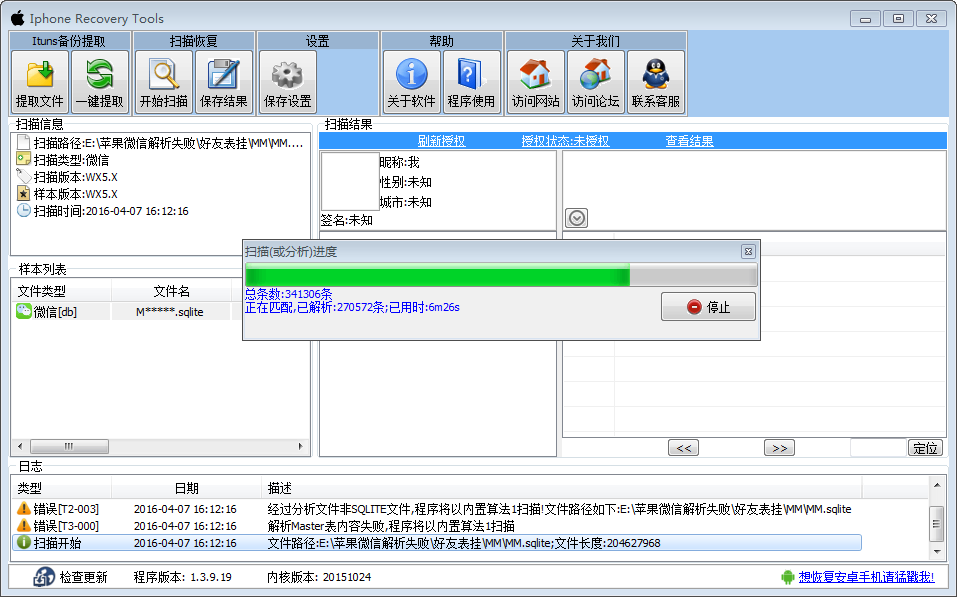
Task: Click 访问网站 visit website button
Action: [535, 82]
